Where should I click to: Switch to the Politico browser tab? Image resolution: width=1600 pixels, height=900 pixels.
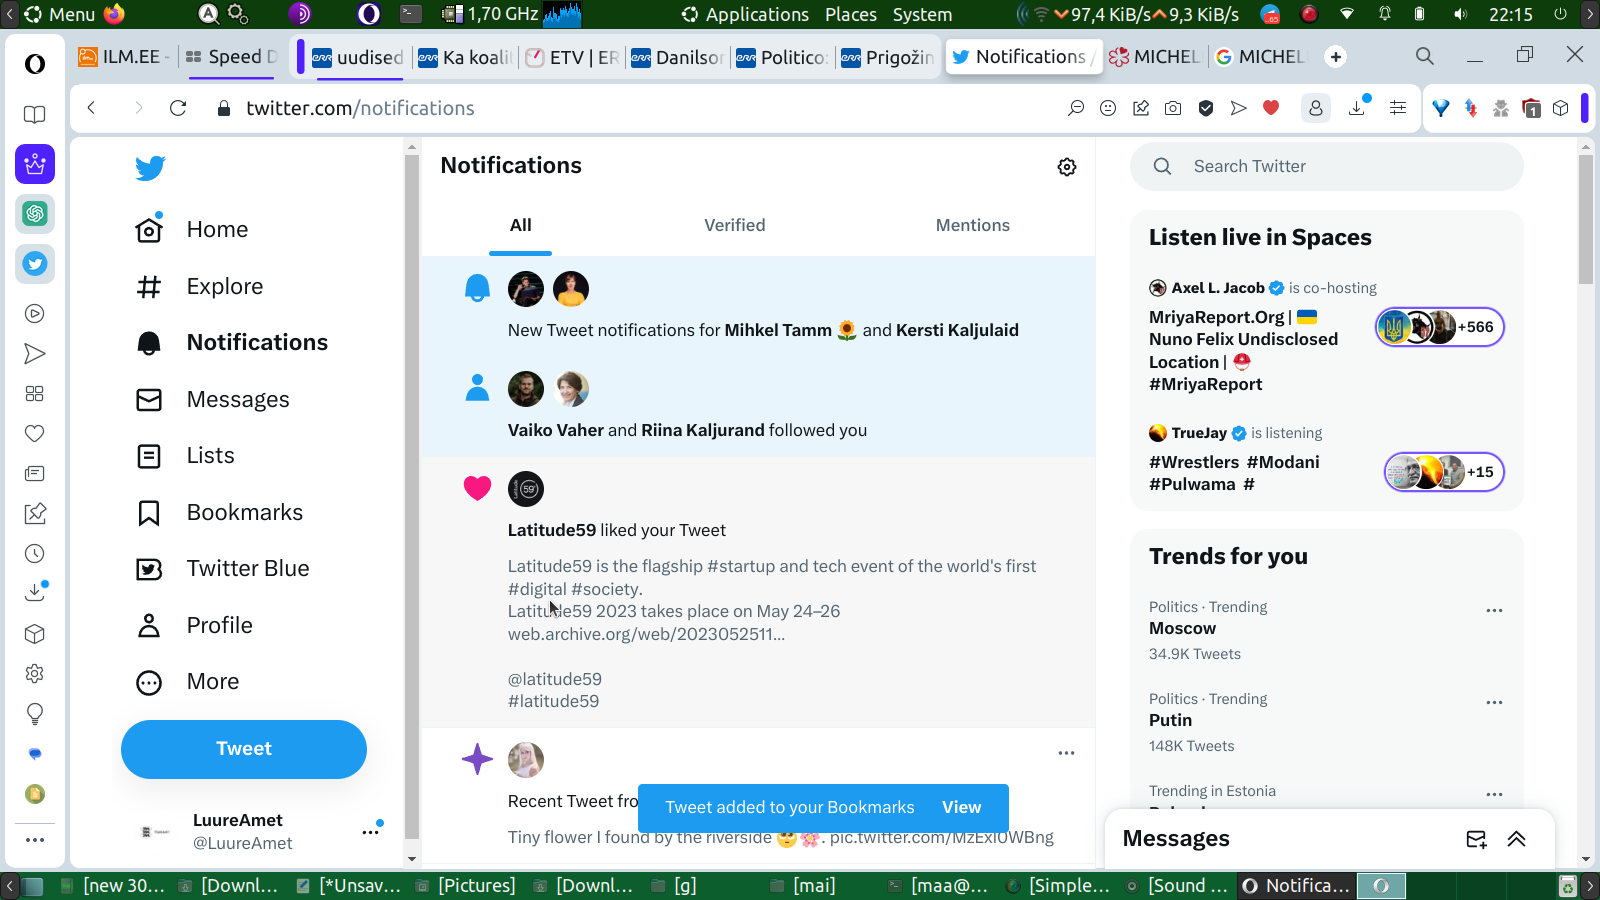(782, 57)
